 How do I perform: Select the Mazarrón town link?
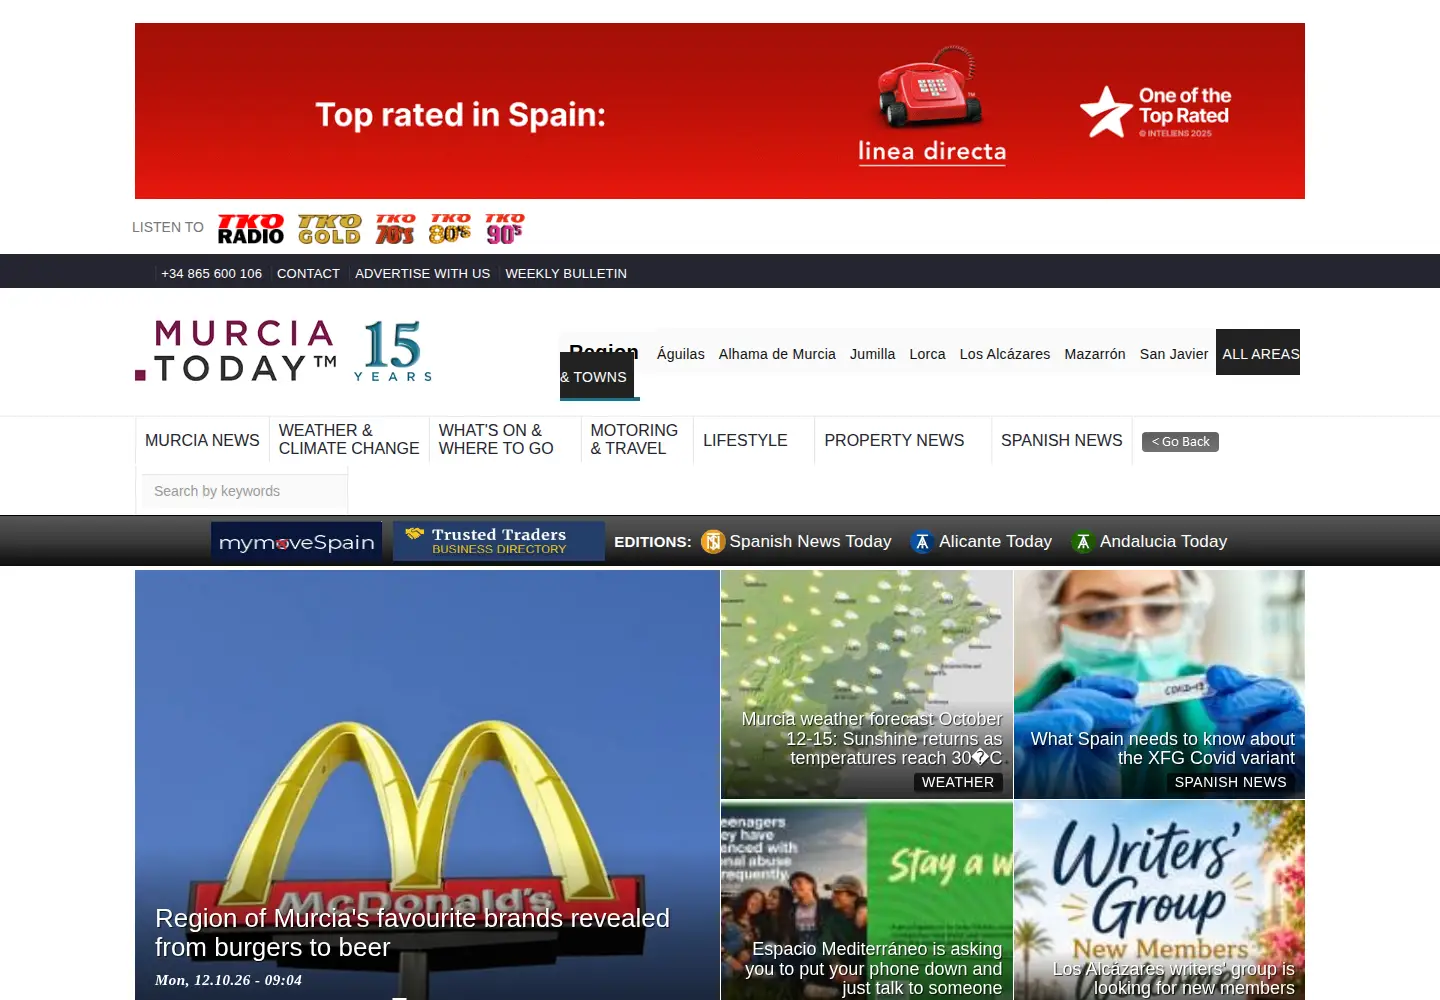[x=1095, y=354]
